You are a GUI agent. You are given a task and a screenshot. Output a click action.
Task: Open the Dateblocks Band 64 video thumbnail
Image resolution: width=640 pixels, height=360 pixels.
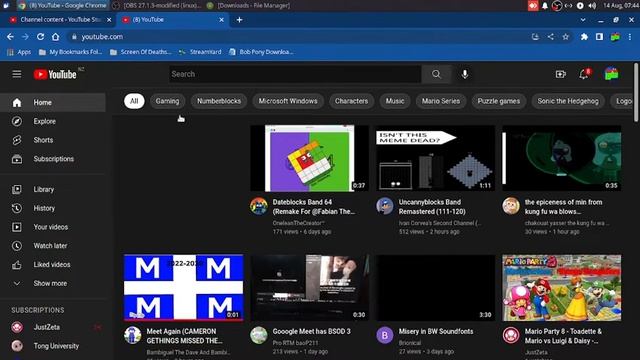coord(309,158)
